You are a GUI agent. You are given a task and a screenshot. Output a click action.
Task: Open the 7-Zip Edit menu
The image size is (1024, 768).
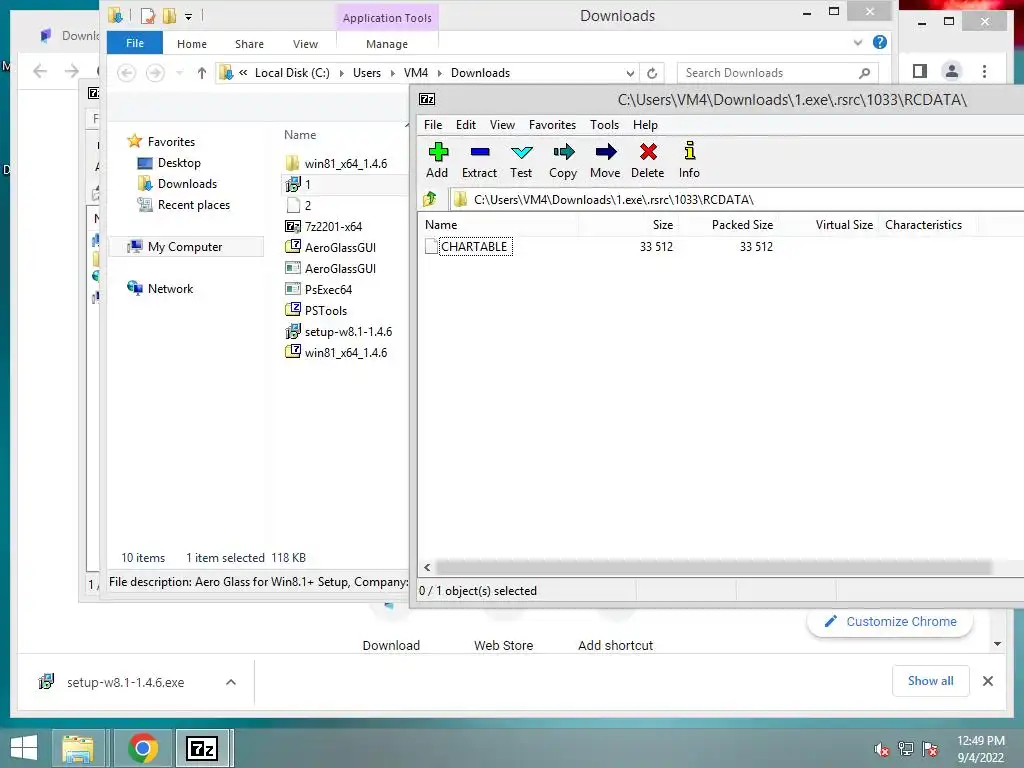pos(466,125)
